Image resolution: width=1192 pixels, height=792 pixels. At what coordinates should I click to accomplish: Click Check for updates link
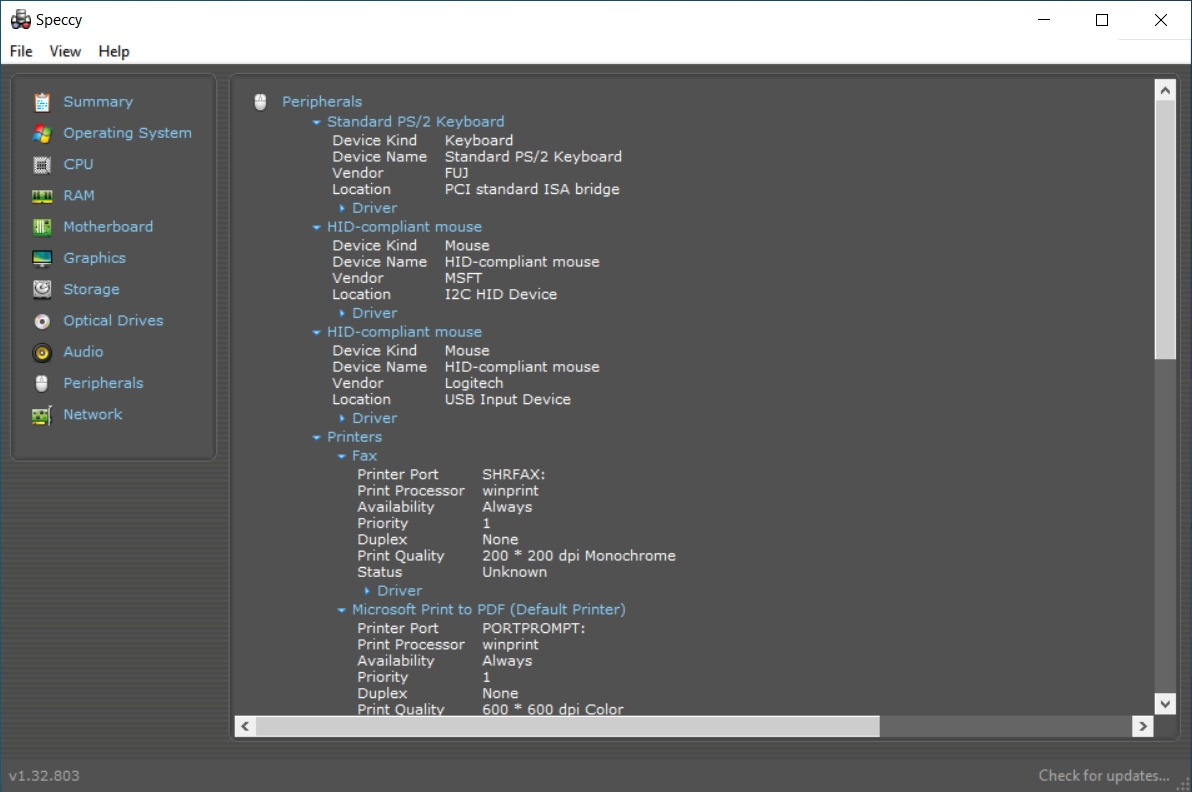pos(1104,775)
